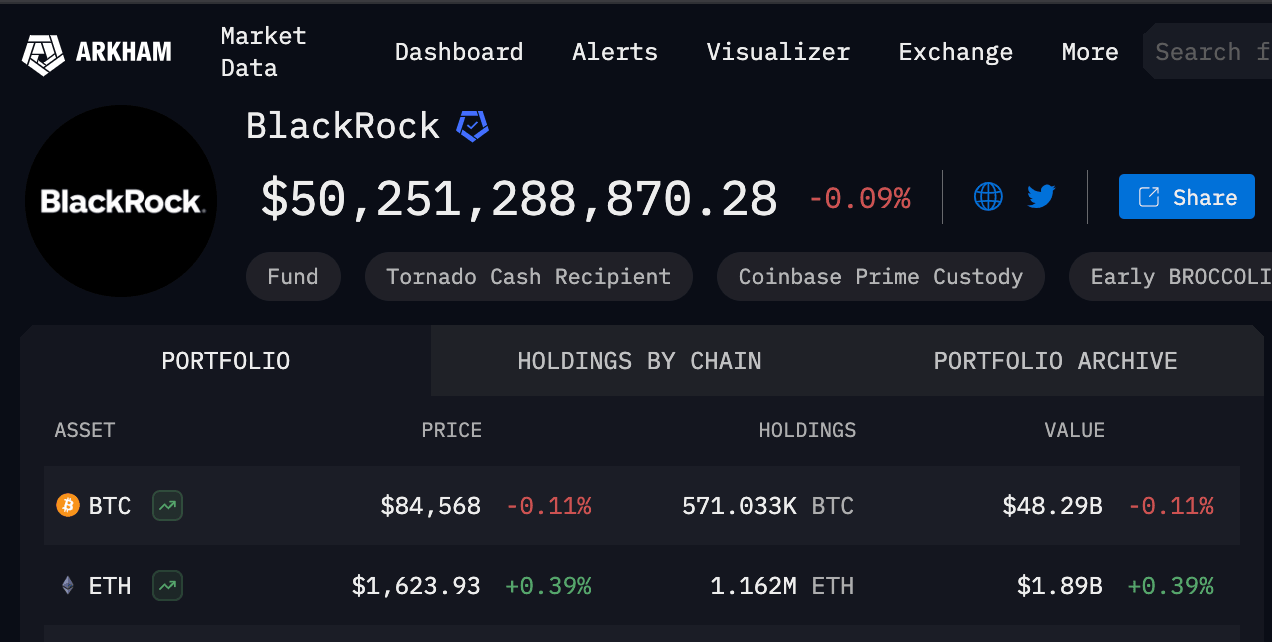Open the Market Data menu
This screenshot has height=642, width=1272.
click(x=262, y=50)
